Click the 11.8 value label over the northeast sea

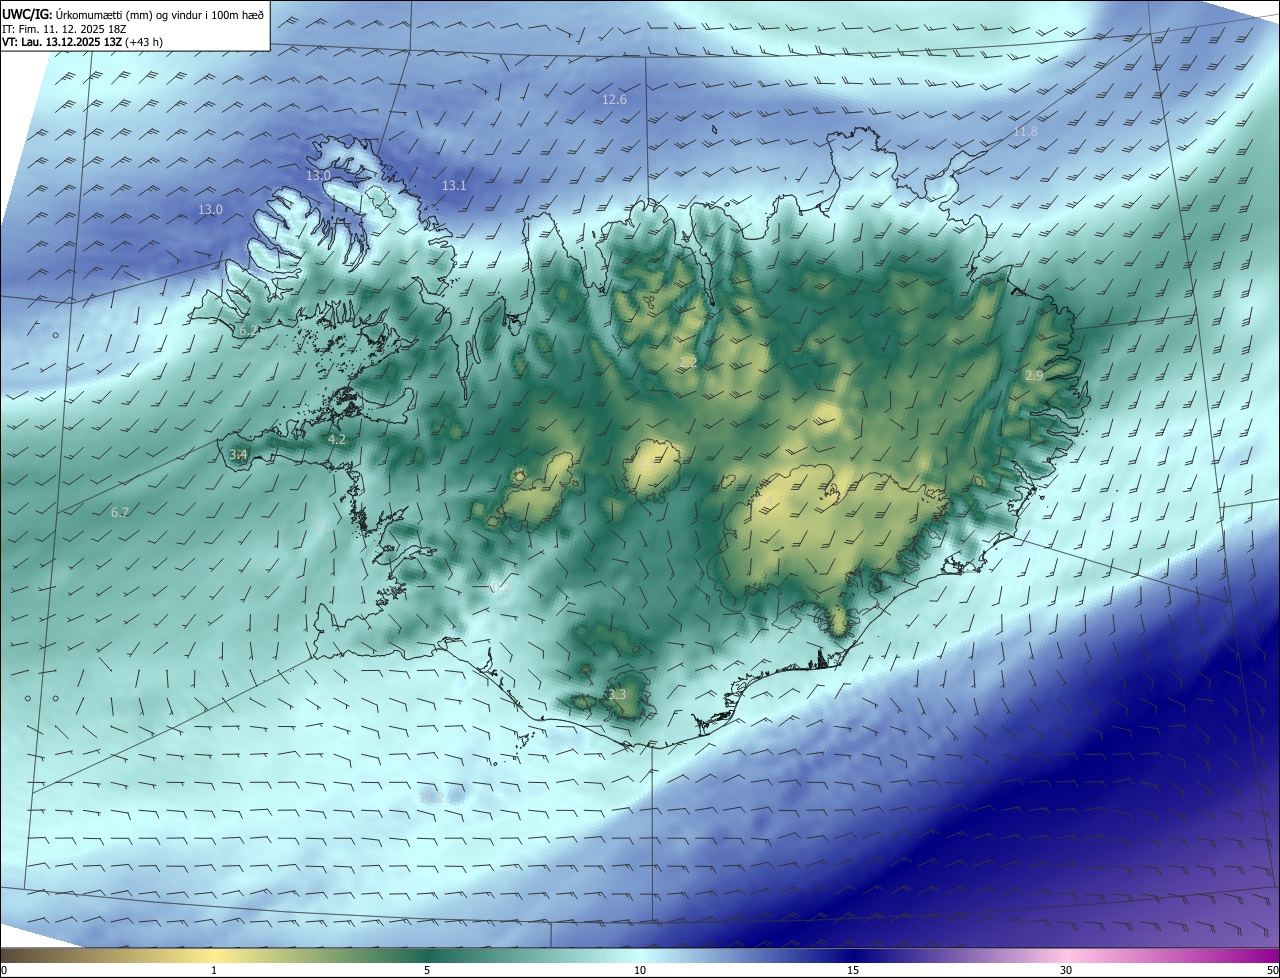1025,132
